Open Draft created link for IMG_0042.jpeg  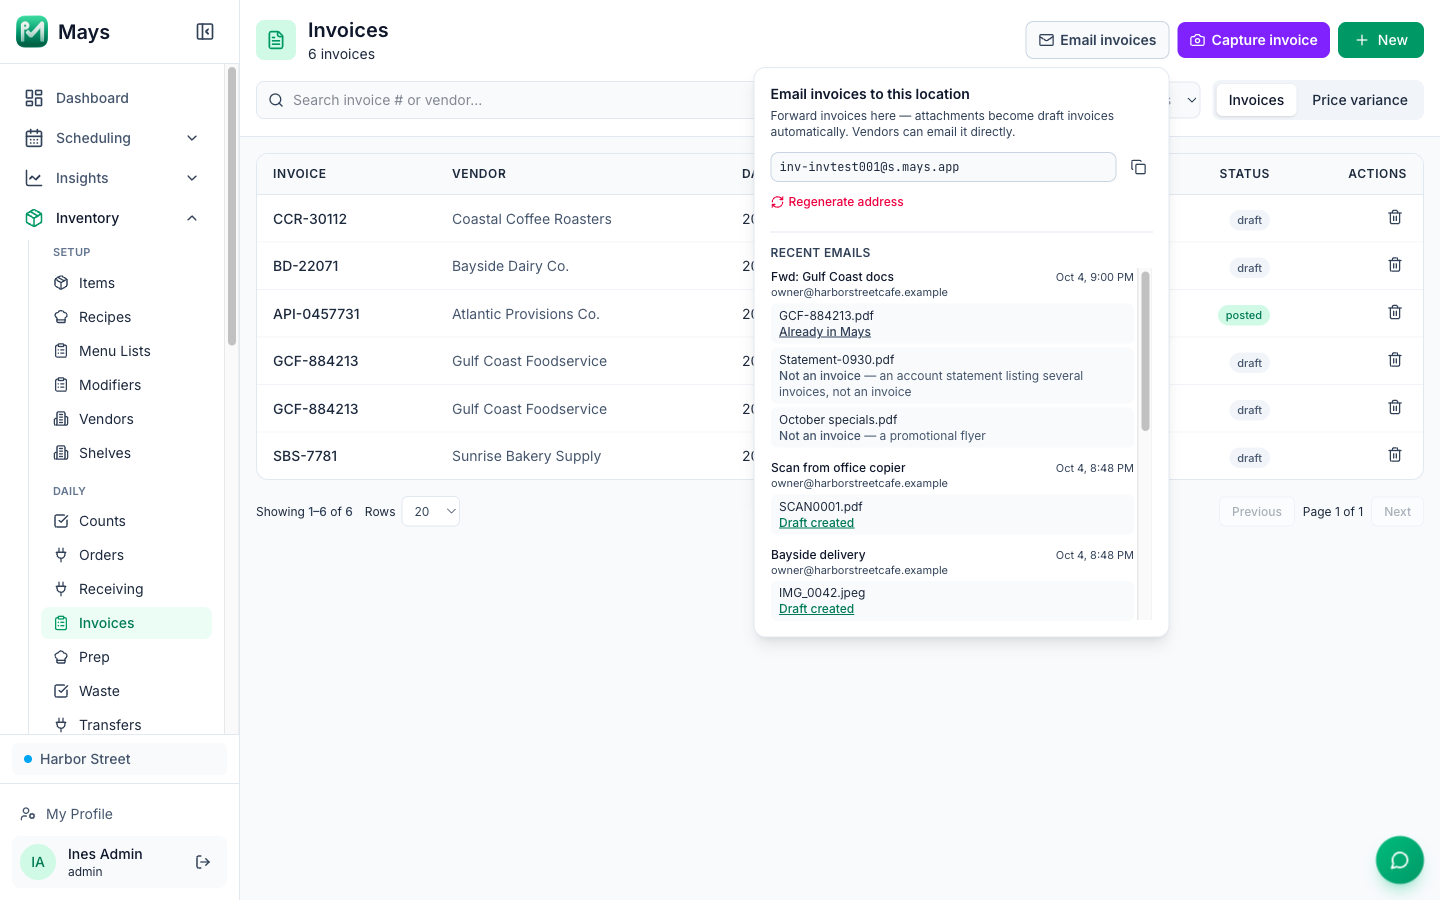[x=816, y=609]
